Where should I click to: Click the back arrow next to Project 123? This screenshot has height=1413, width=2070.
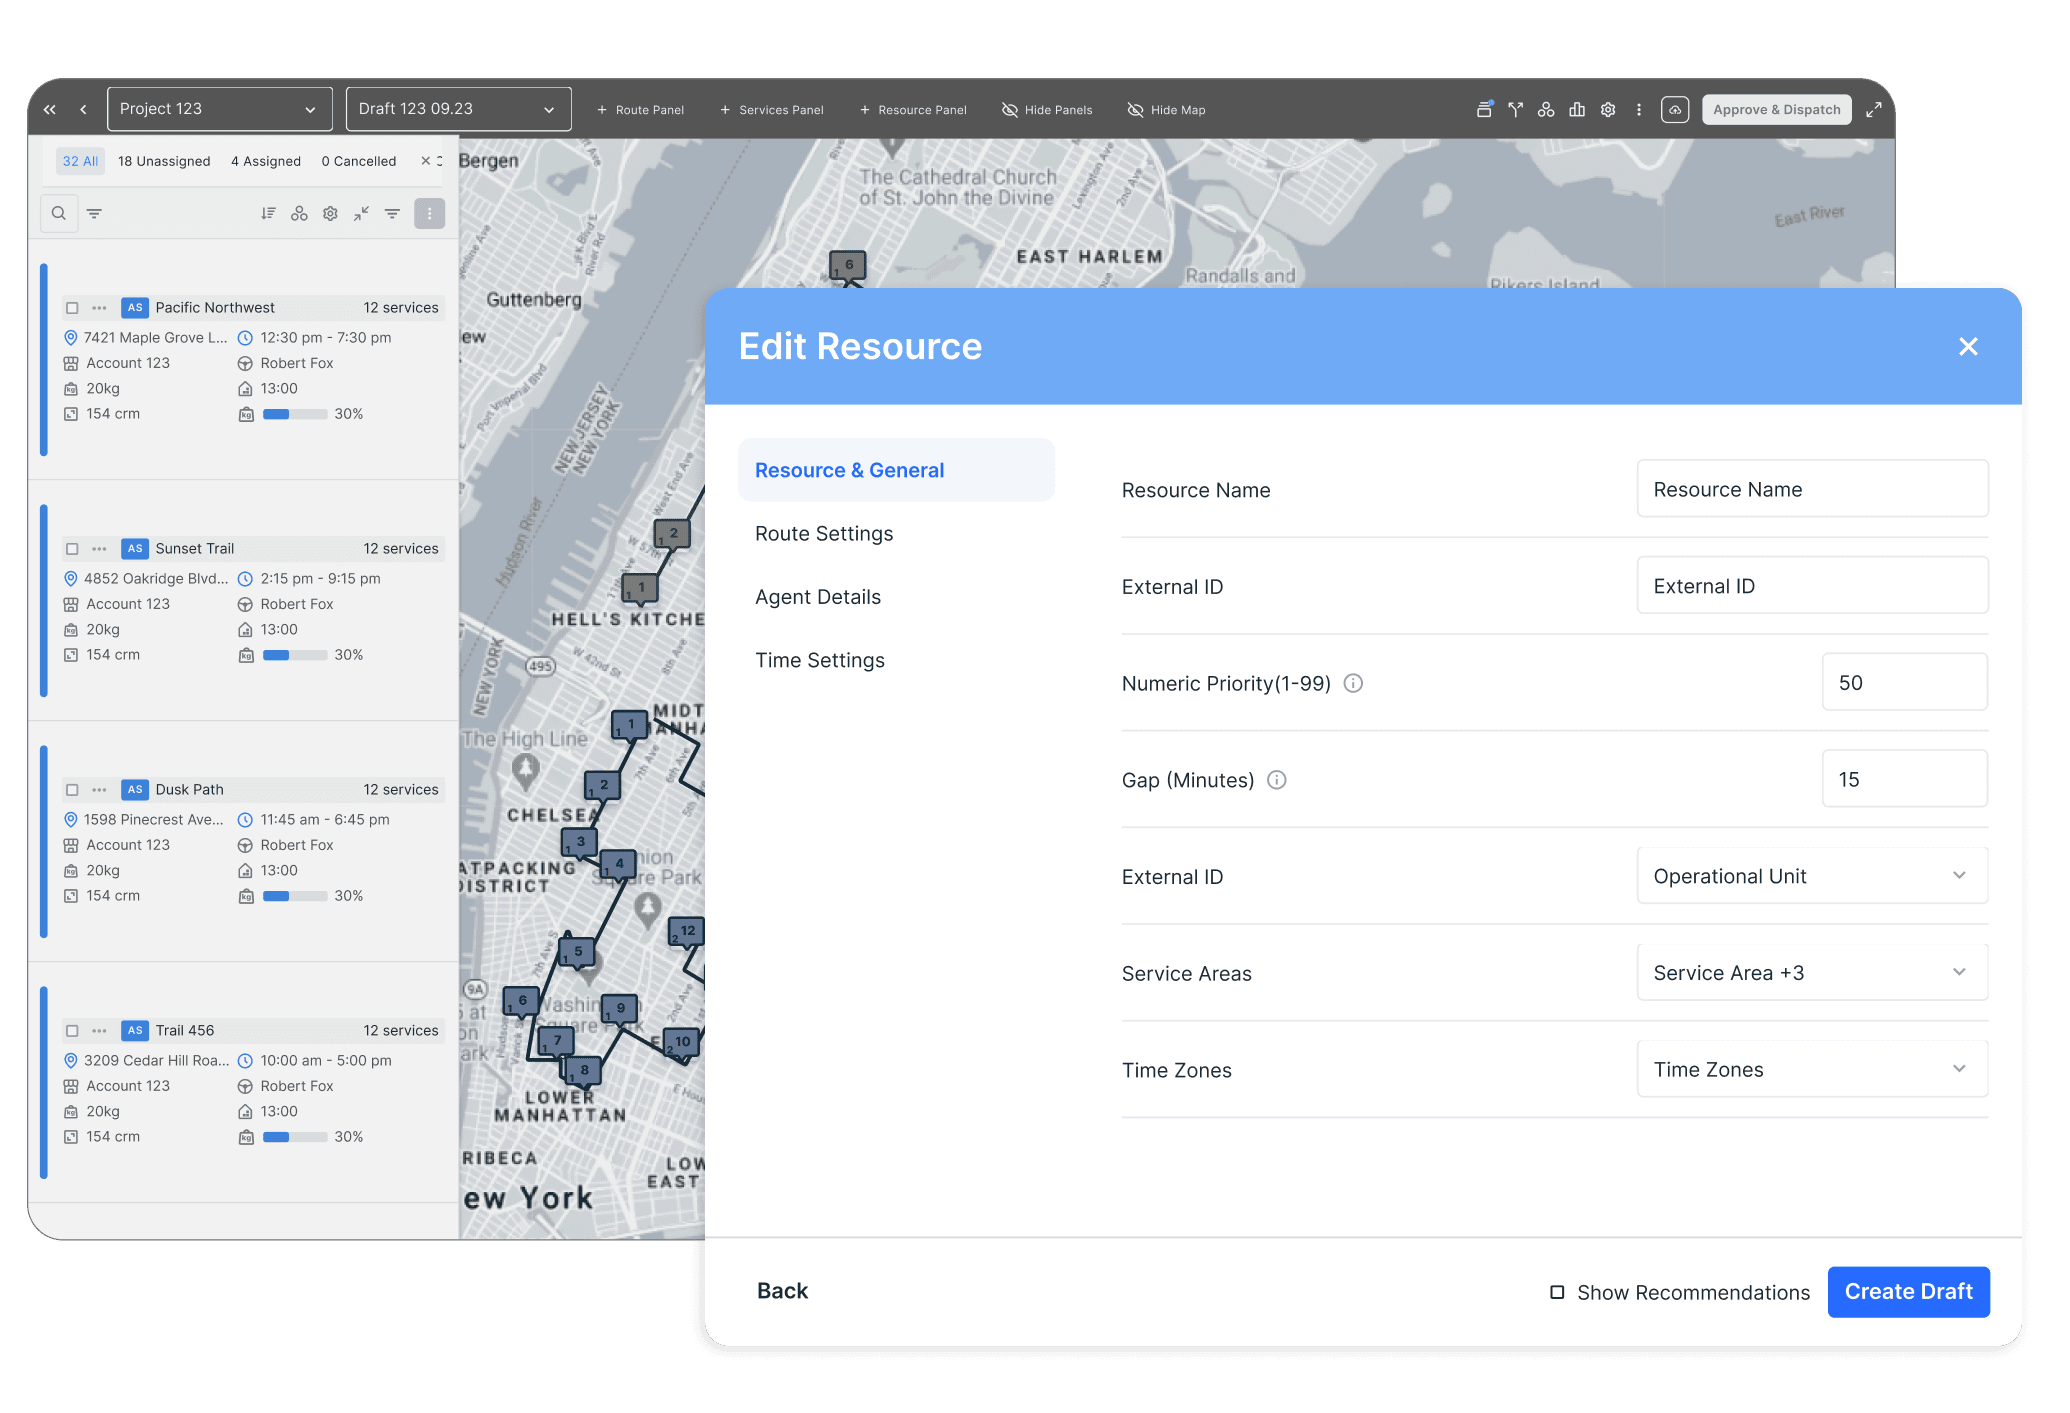tap(84, 110)
